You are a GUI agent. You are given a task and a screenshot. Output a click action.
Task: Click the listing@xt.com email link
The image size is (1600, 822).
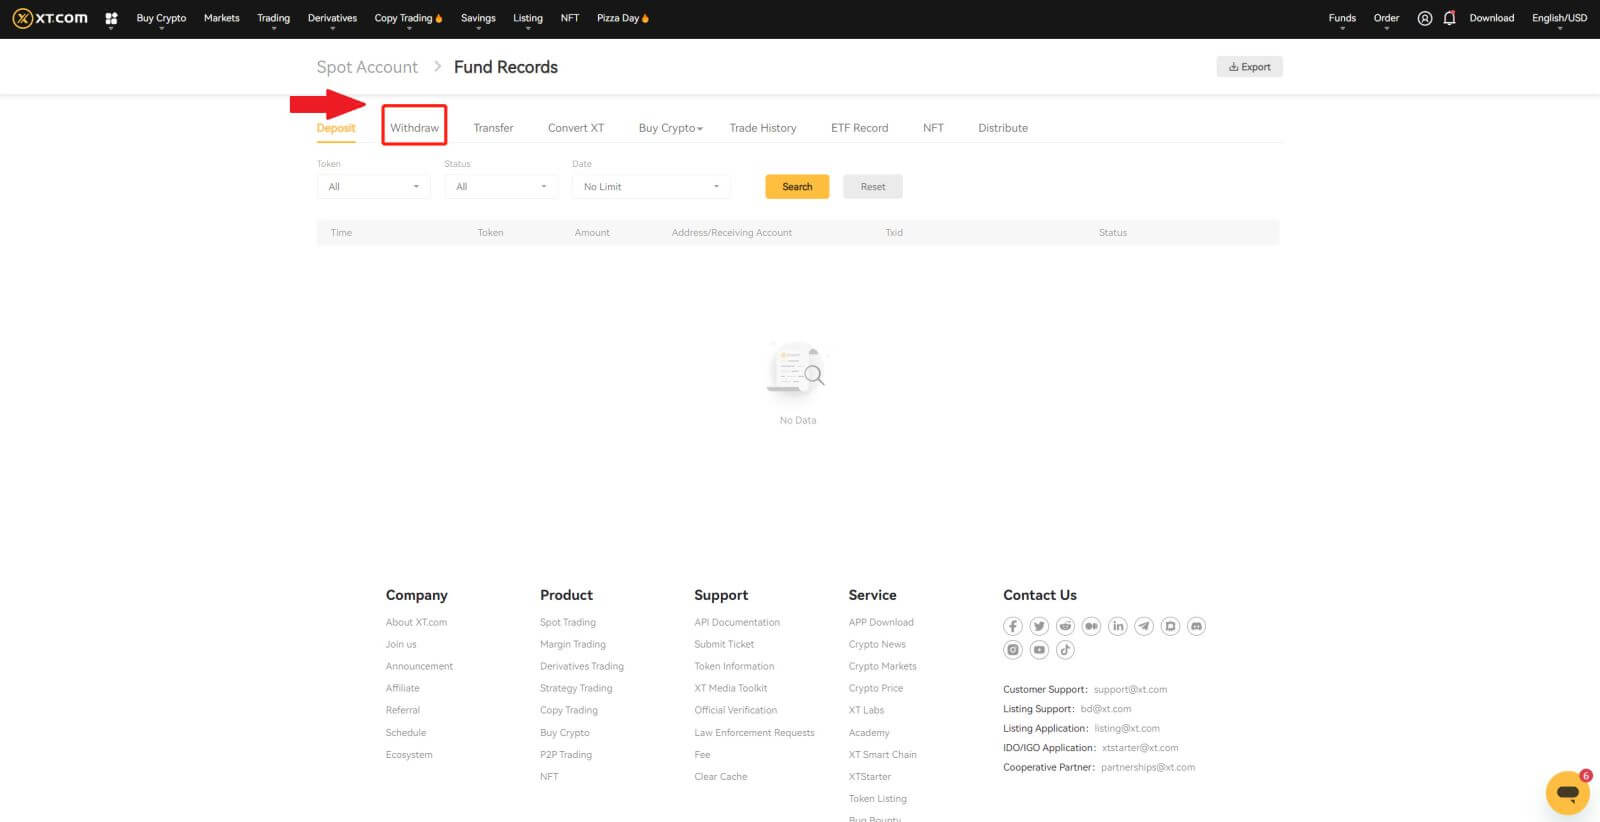pos(1127,728)
